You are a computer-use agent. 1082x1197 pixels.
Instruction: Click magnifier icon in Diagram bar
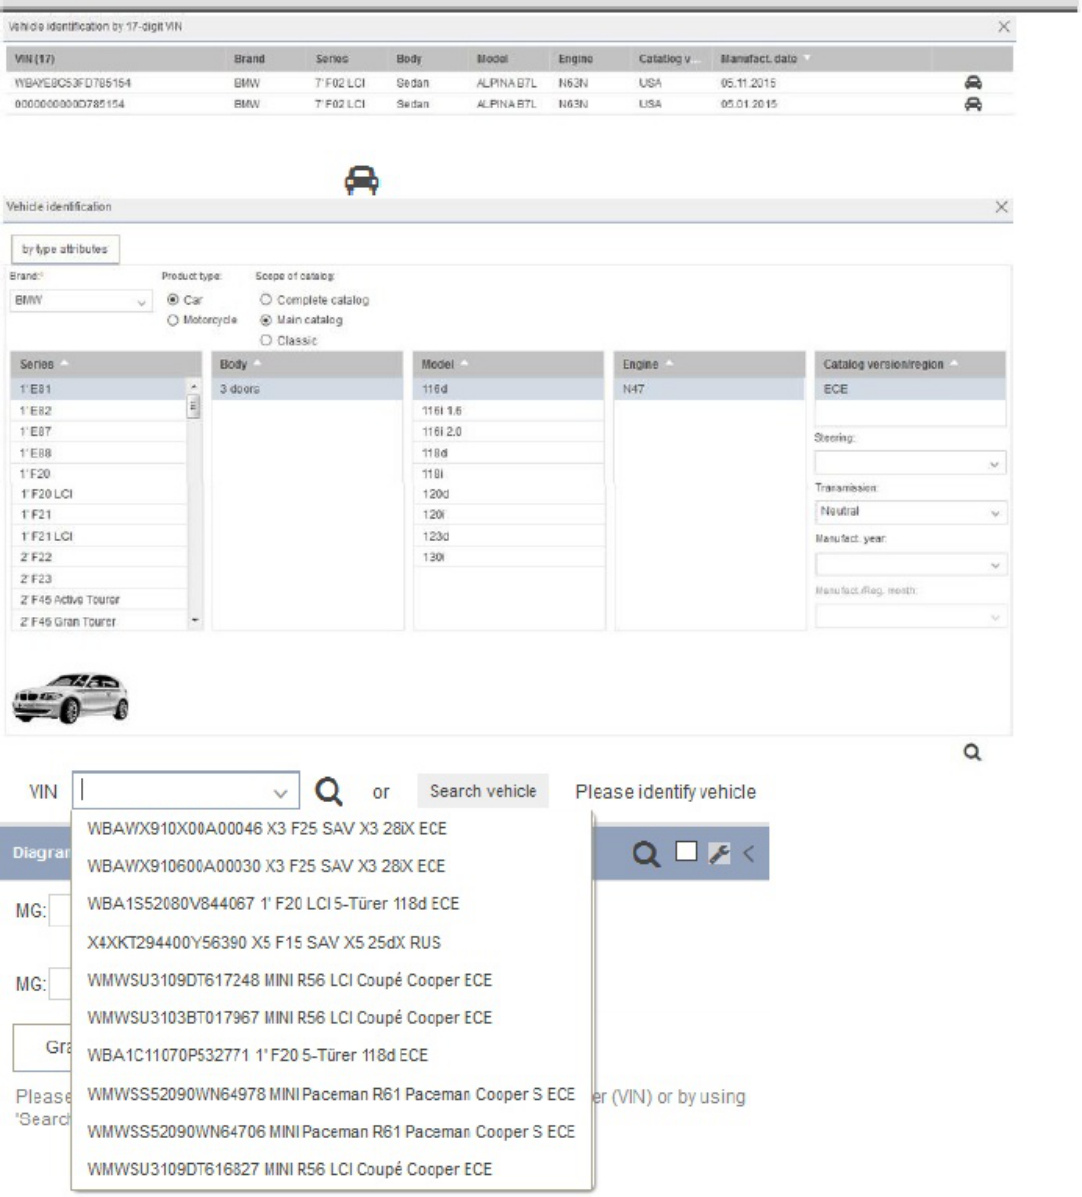click(x=646, y=853)
